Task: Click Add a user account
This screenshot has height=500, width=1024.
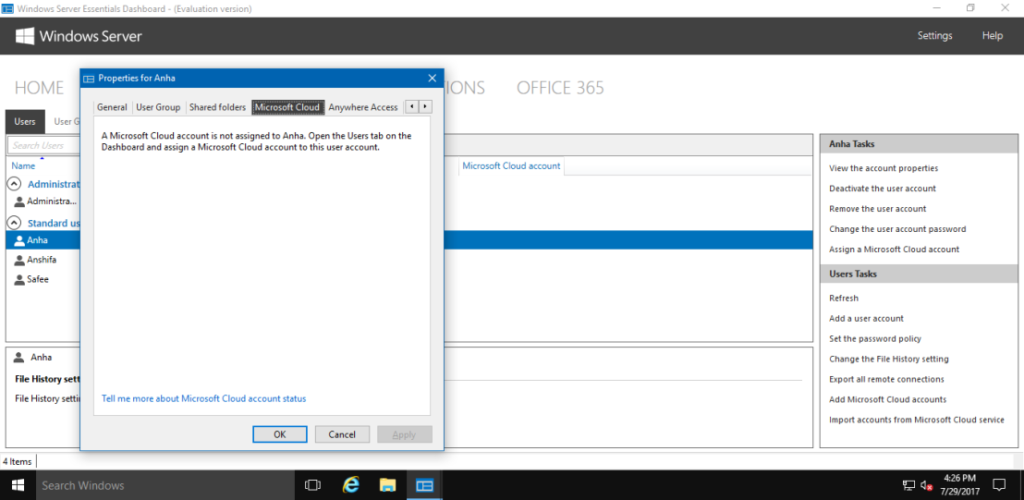Action: click(x=866, y=319)
